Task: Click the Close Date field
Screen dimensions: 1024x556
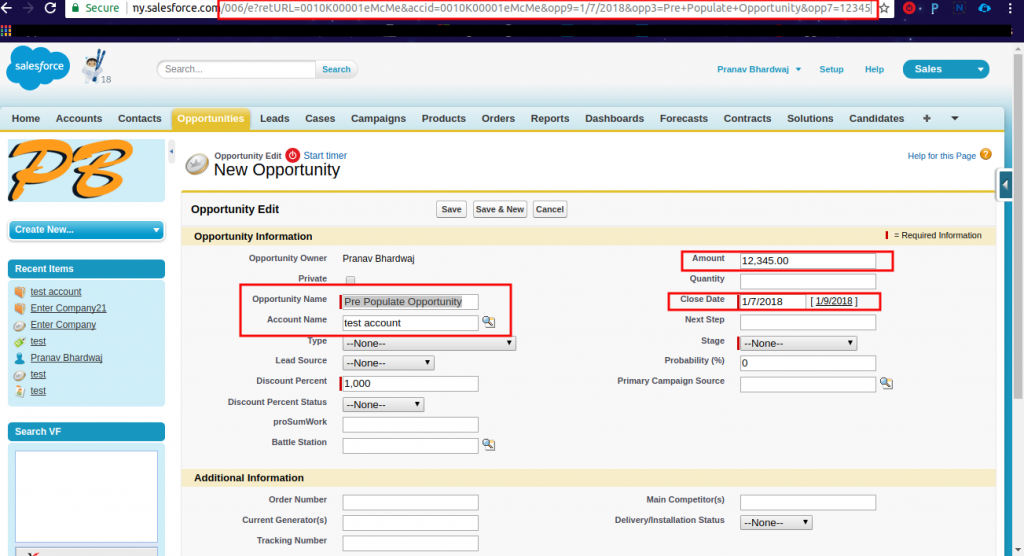Action: pos(773,301)
